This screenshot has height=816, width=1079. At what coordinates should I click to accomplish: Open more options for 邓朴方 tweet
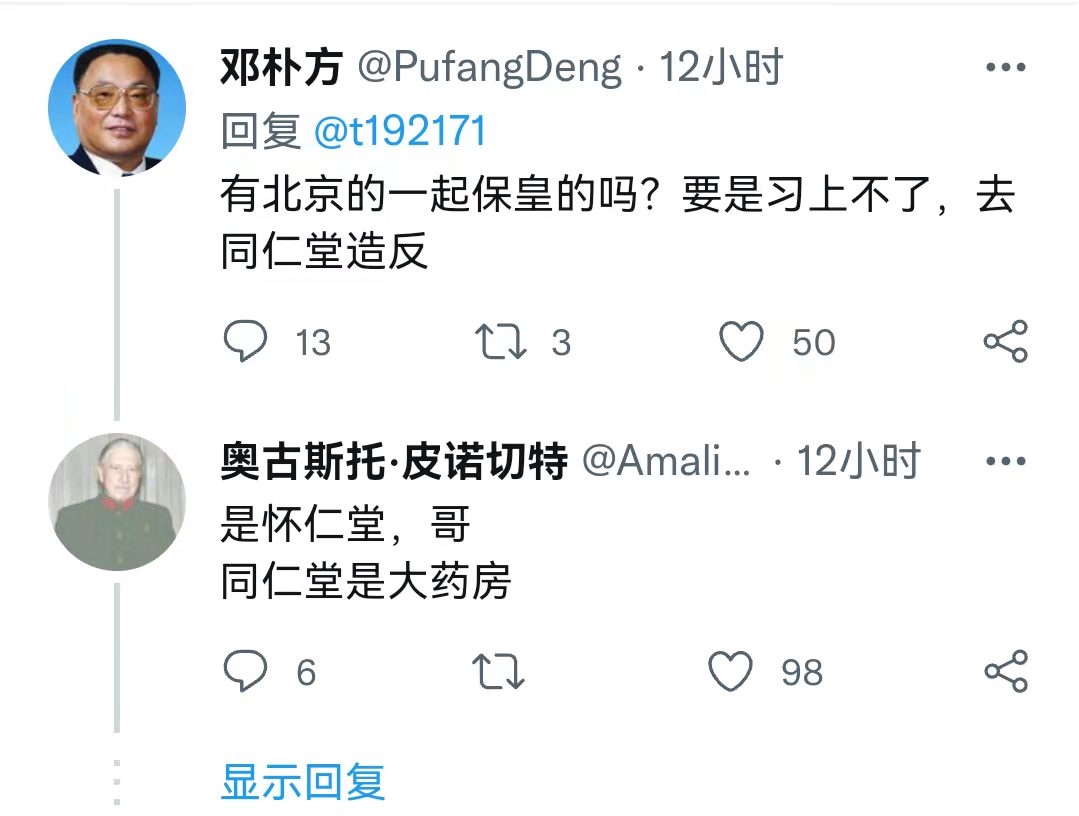coord(1005,68)
